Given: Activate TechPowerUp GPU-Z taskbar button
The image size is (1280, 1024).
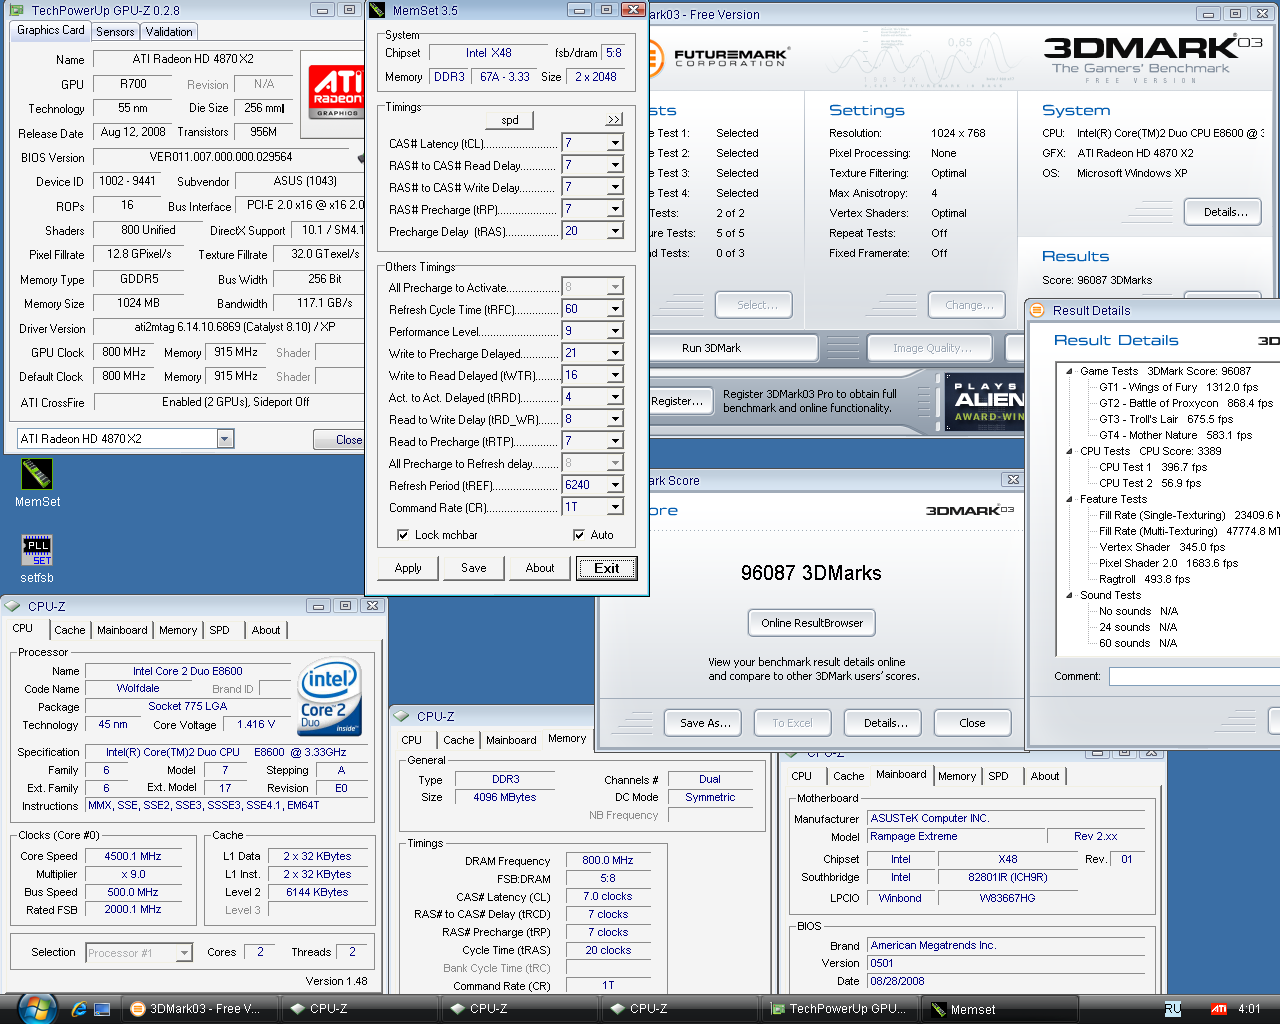Looking at the screenshot, I should (839, 1009).
